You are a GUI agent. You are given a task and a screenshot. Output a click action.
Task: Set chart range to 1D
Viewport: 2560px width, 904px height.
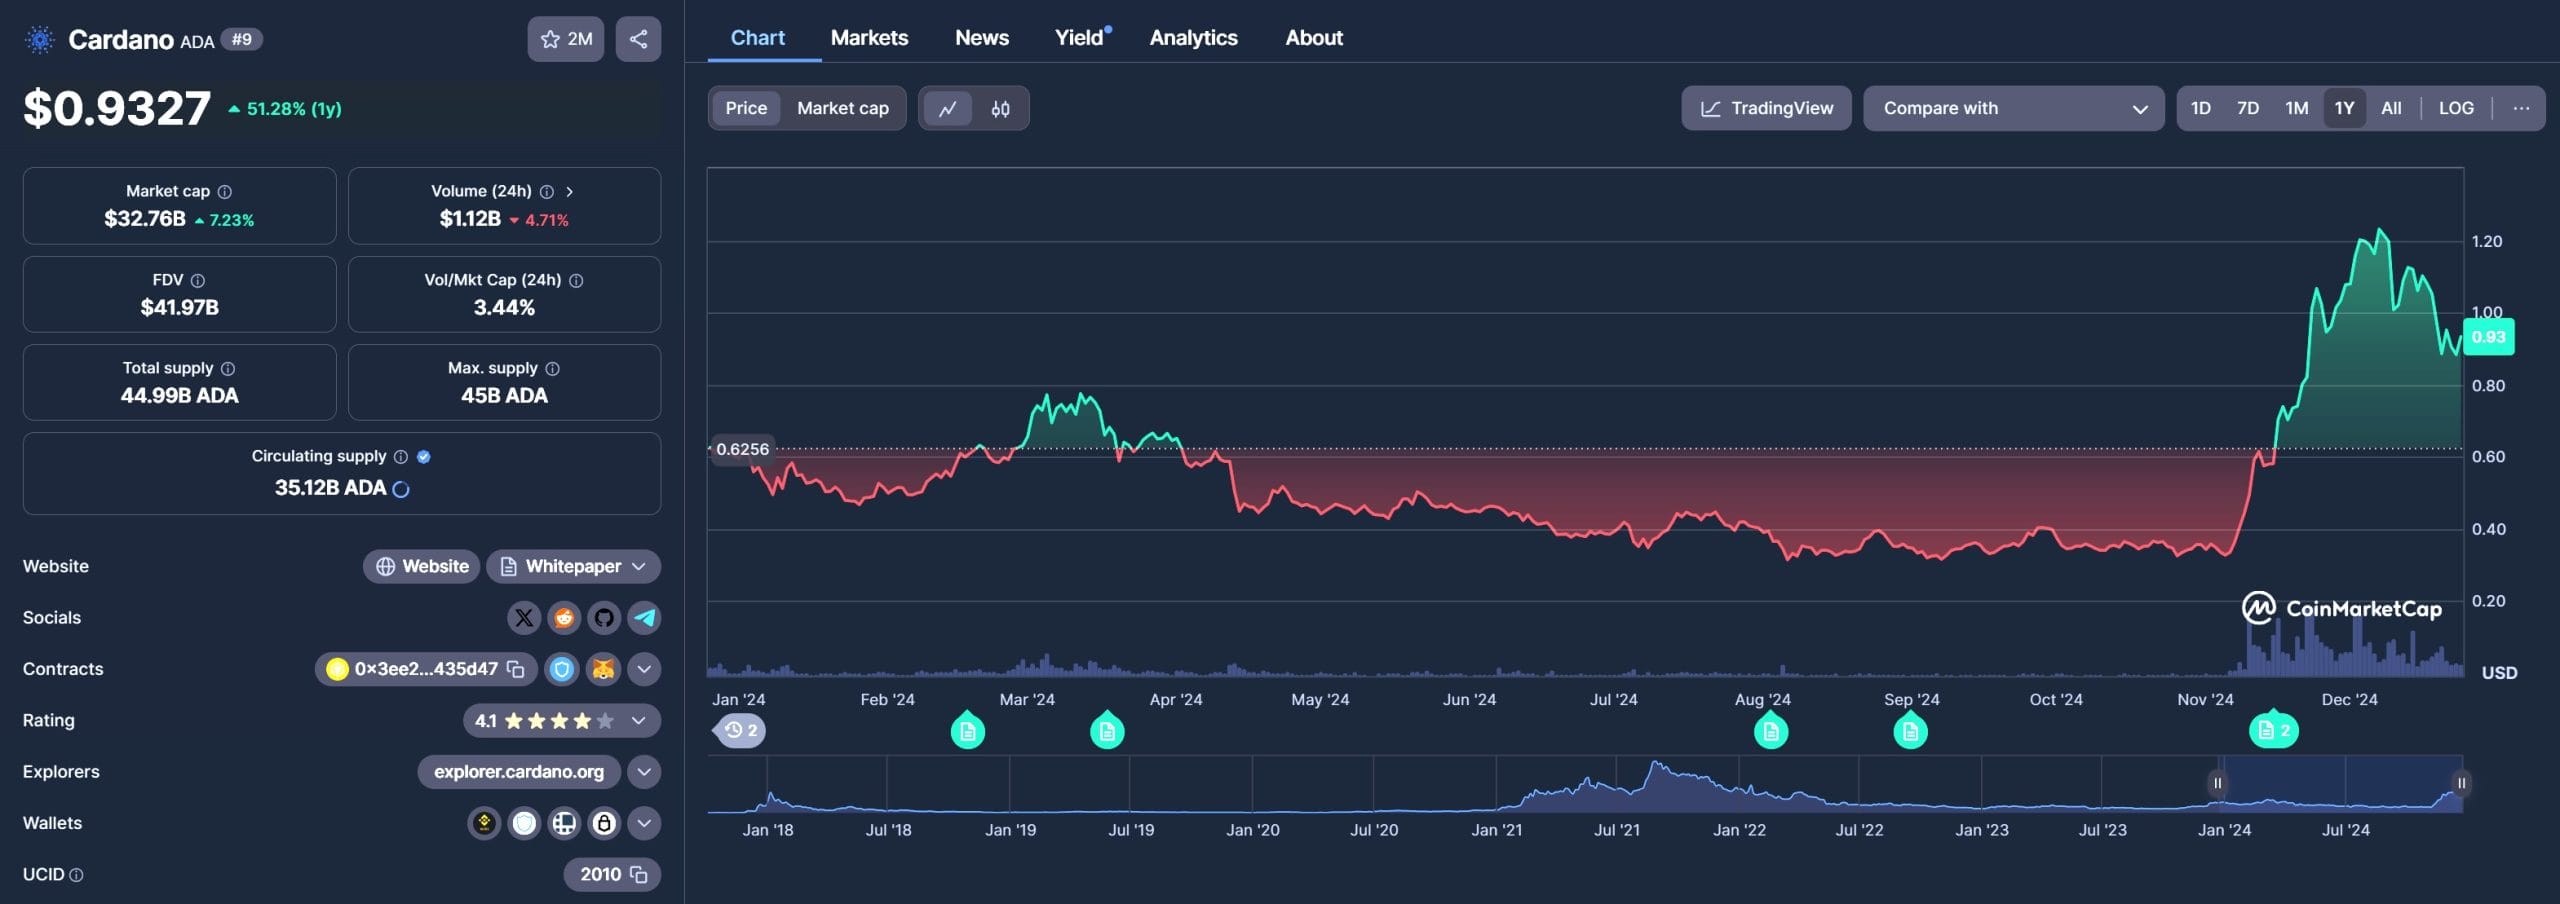click(2200, 108)
